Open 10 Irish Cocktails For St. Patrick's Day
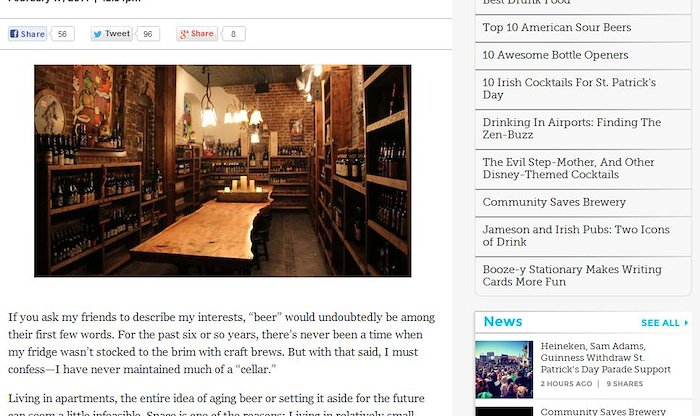Image resolution: width=700 pixels, height=416 pixels. coord(569,88)
